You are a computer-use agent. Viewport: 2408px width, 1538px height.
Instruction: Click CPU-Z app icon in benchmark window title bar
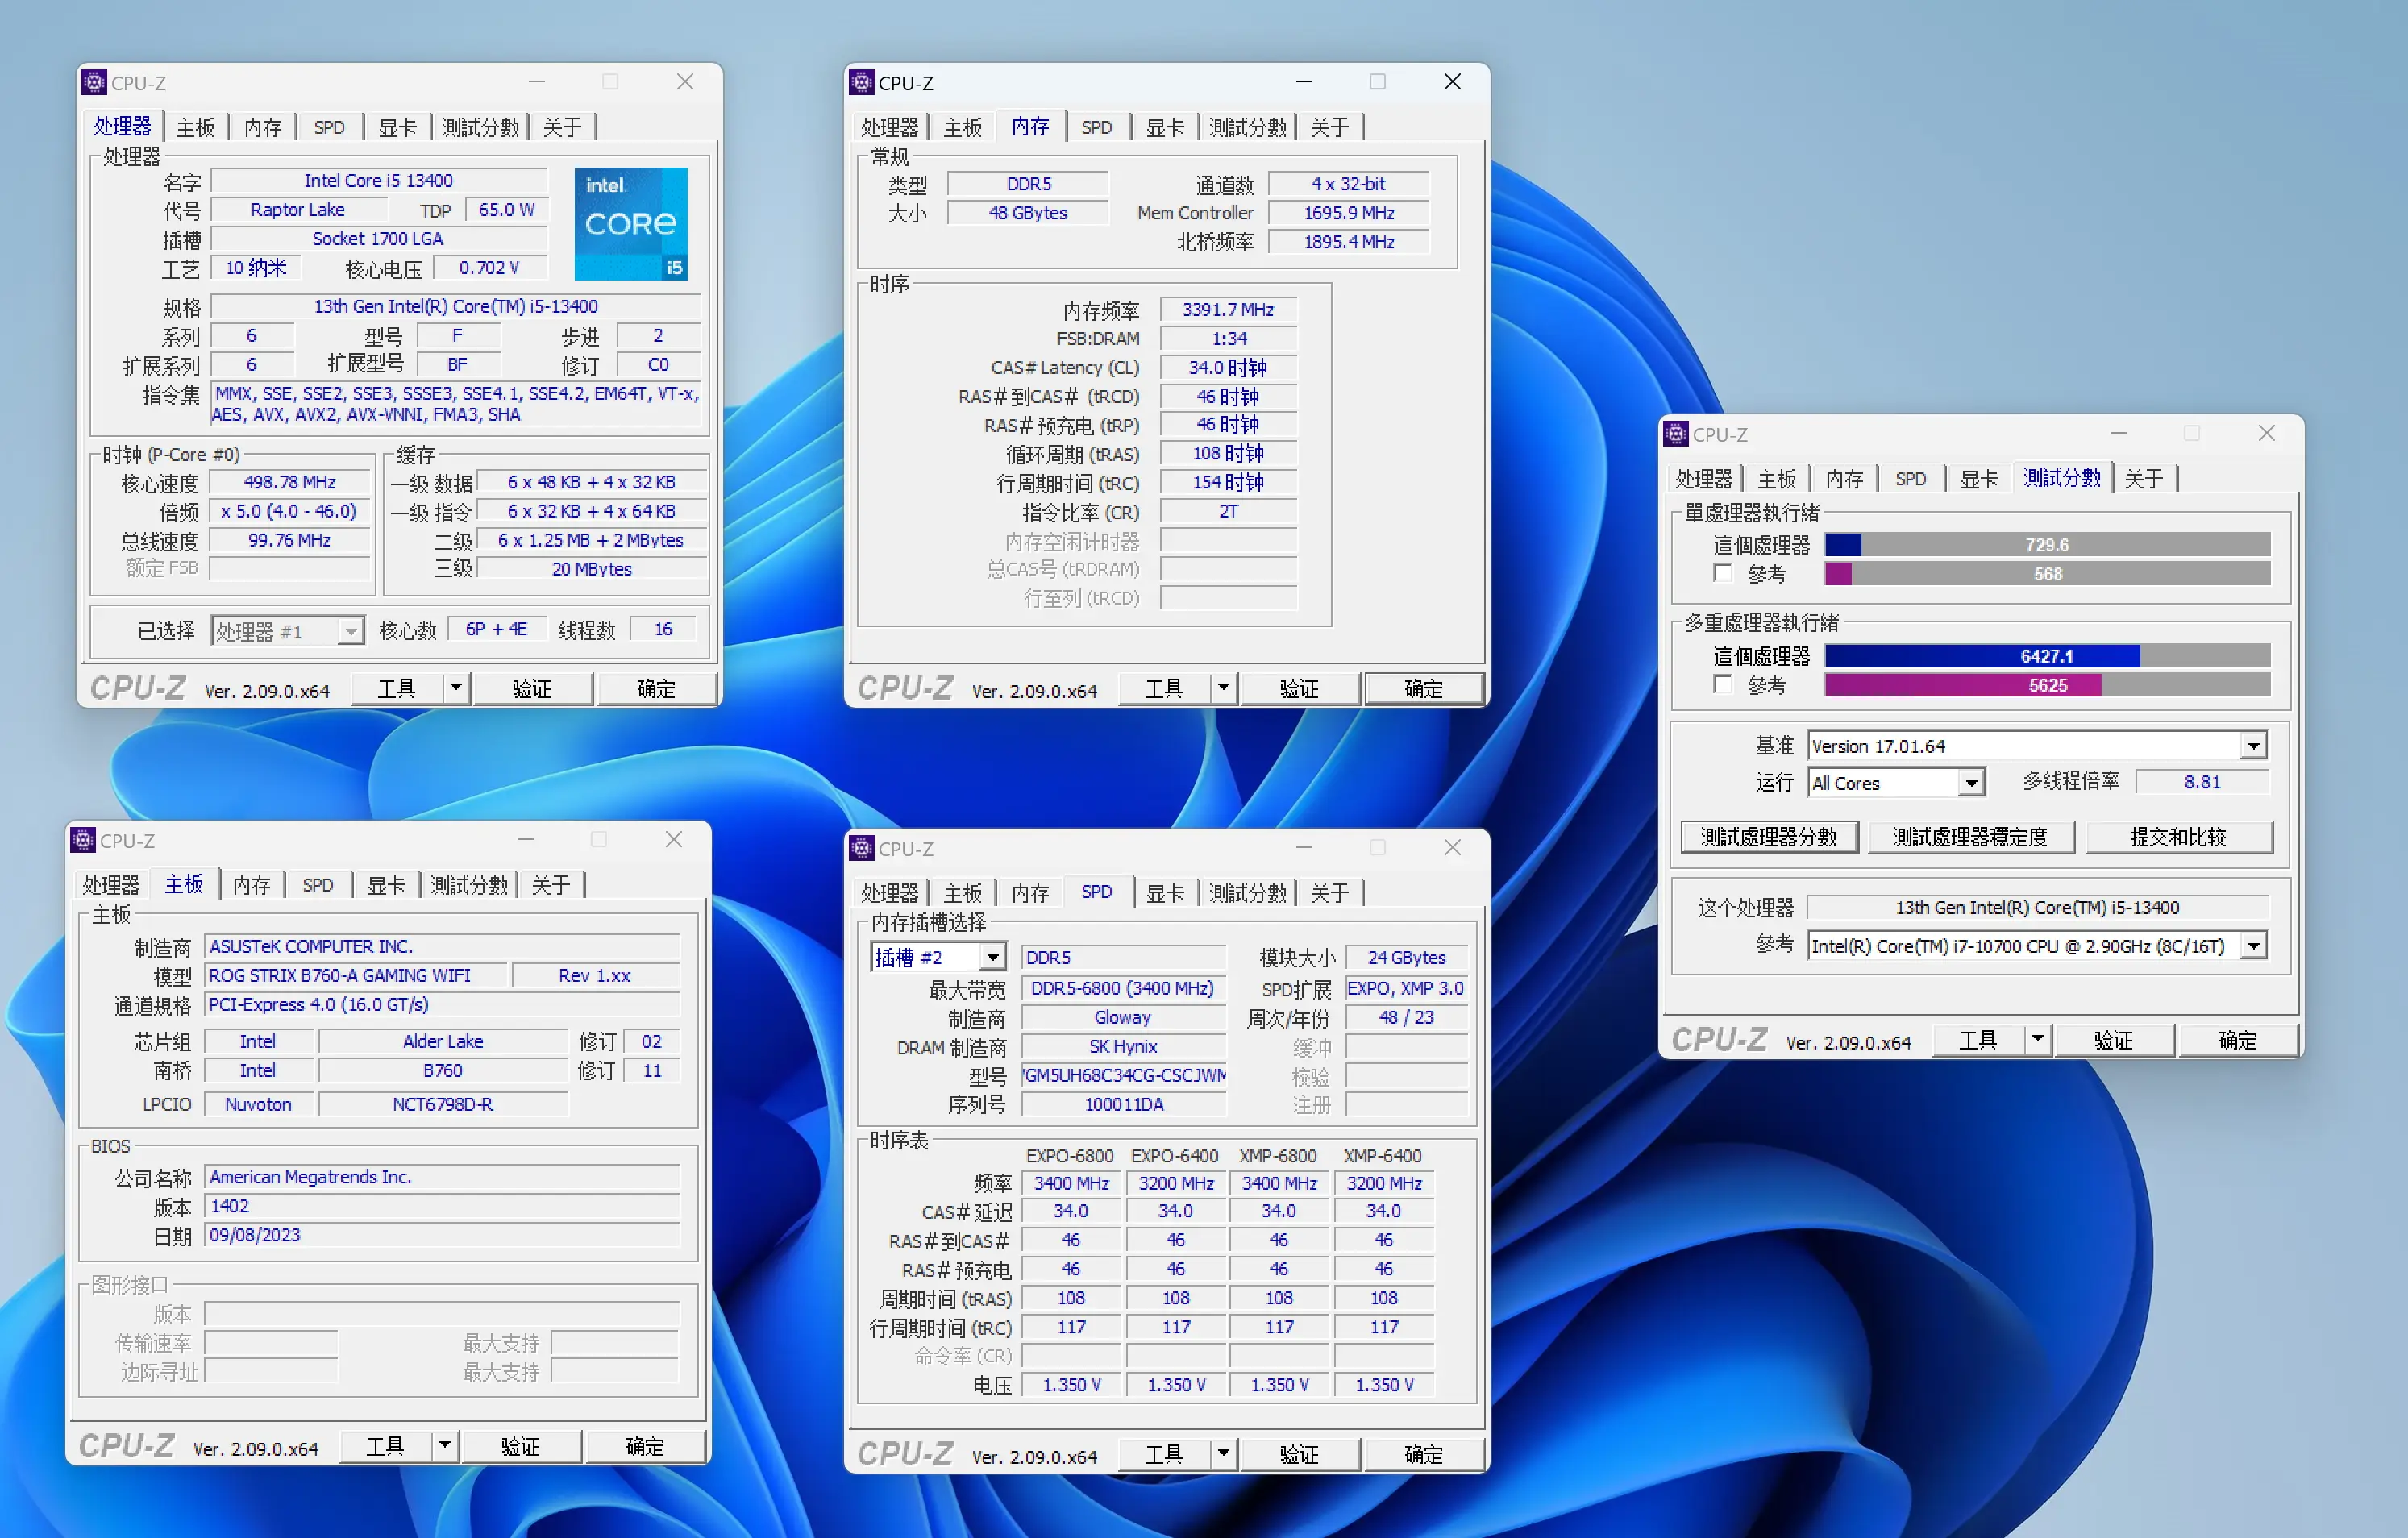click(x=1676, y=434)
